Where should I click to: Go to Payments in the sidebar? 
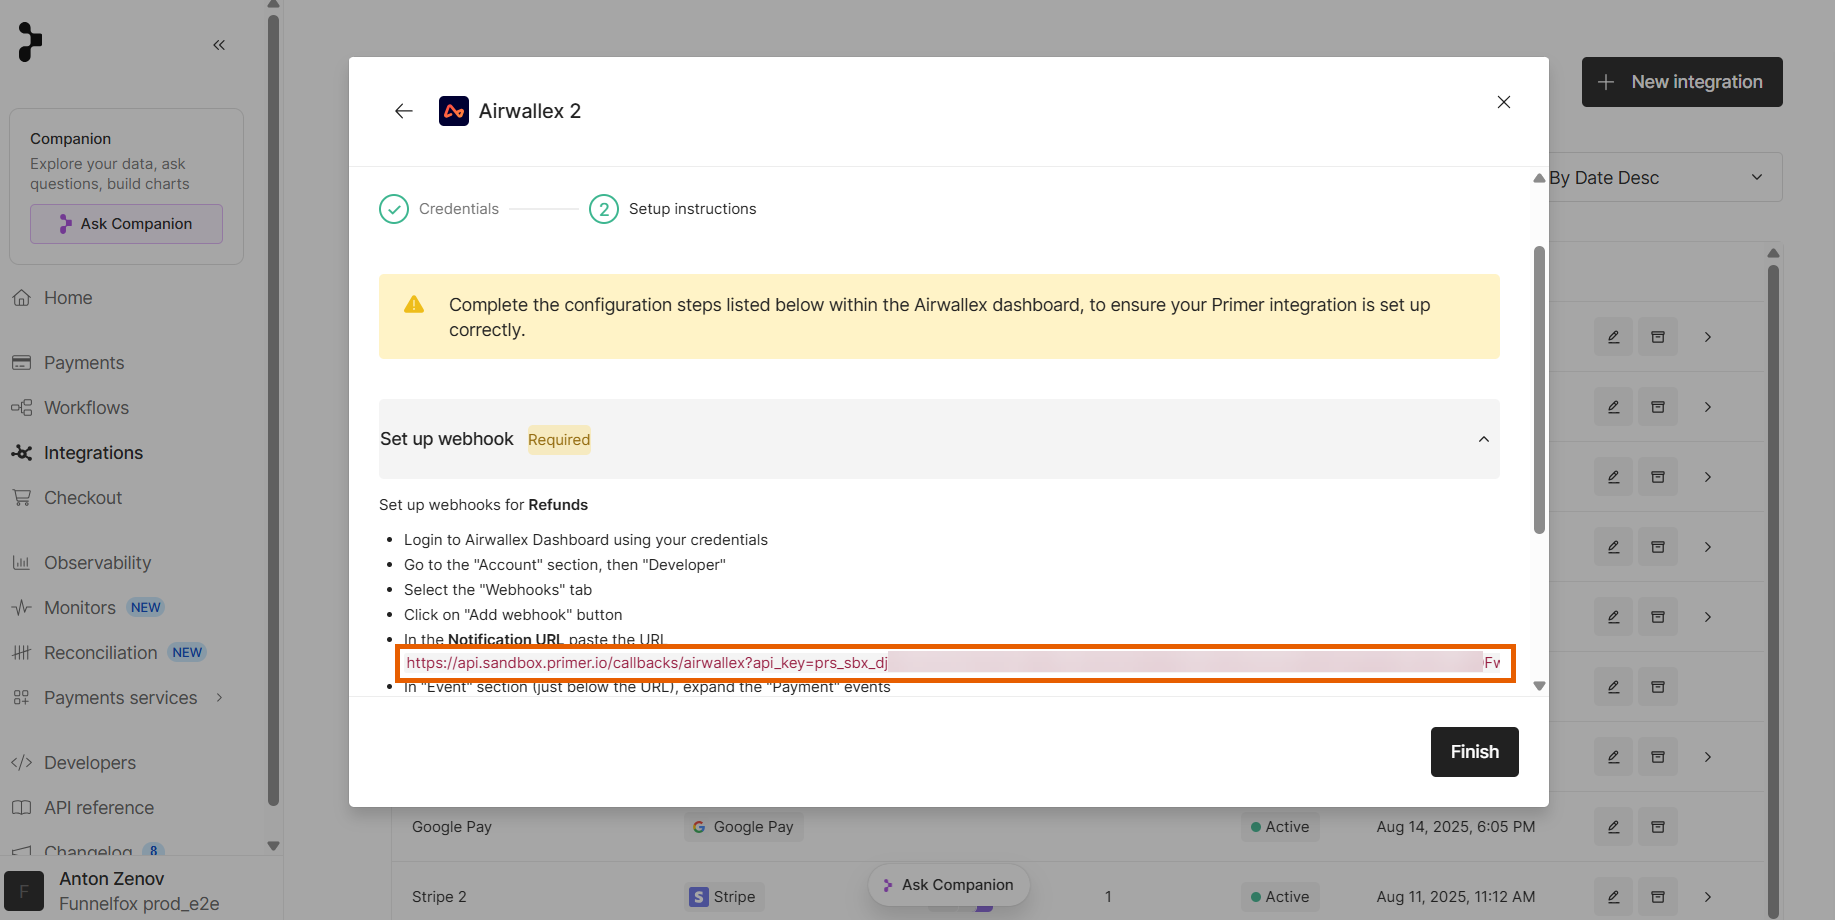tap(84, 363)
